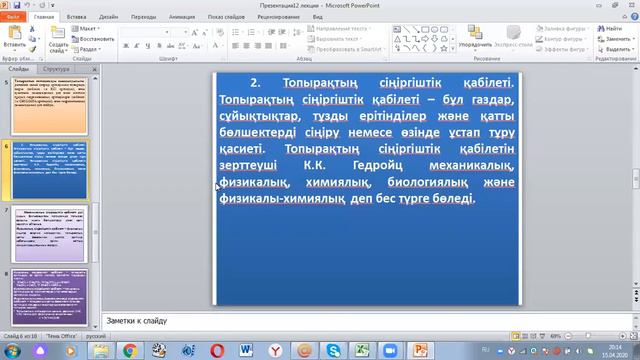Click the Найти find button
This screenshot has width=640, height=360.
(x=610, y=29)
